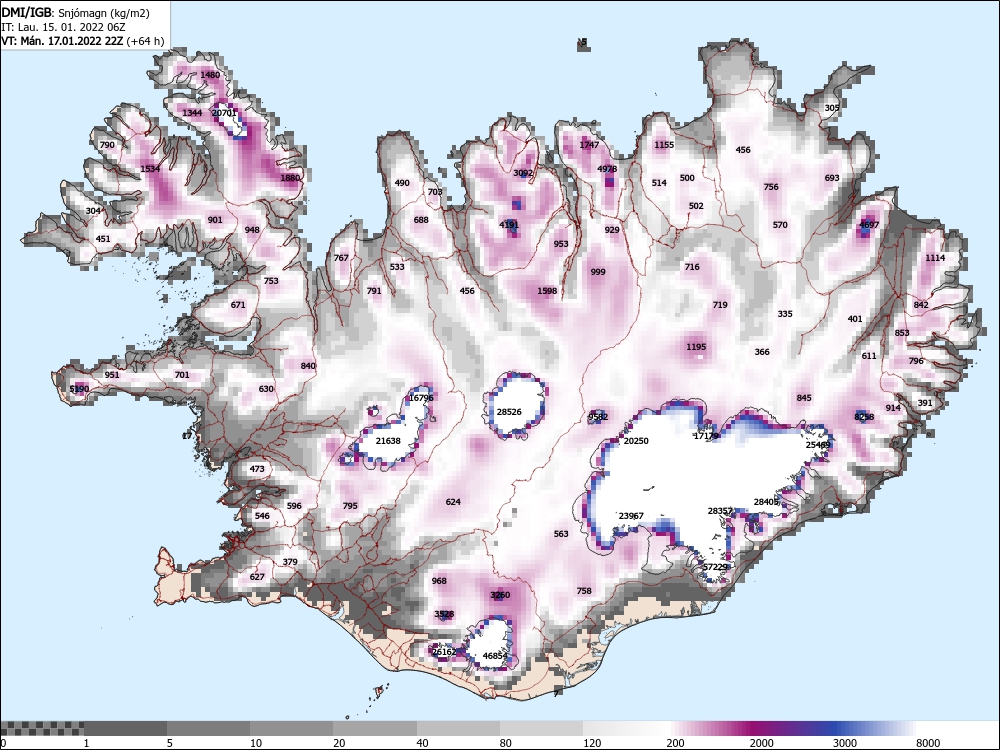
Task: Click the snow value 16796
Action: [421, 398]
